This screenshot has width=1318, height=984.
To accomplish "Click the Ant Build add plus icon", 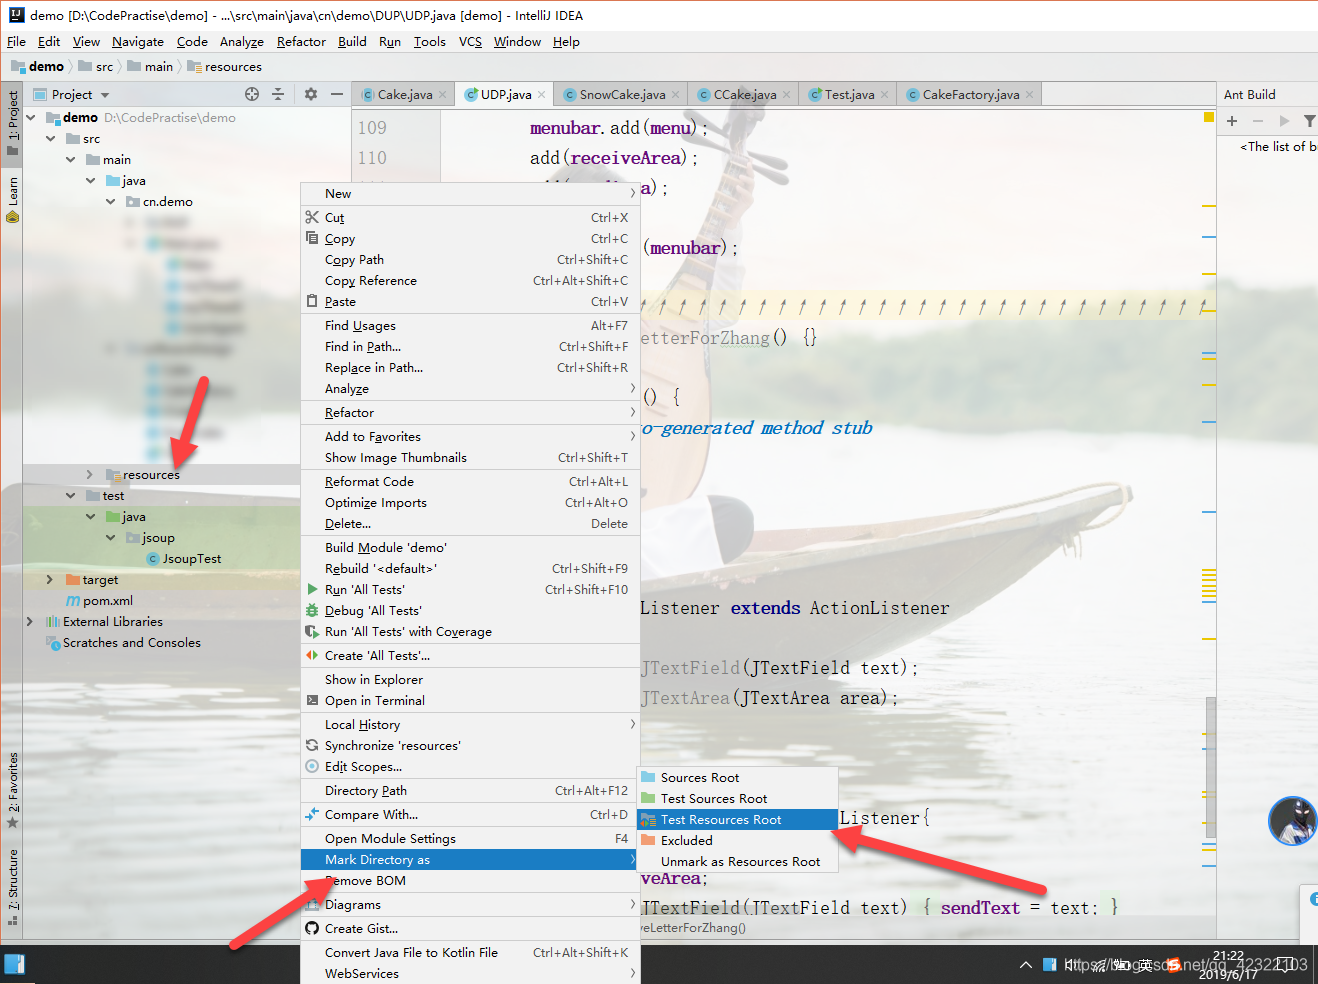I will click(1232, 121).
